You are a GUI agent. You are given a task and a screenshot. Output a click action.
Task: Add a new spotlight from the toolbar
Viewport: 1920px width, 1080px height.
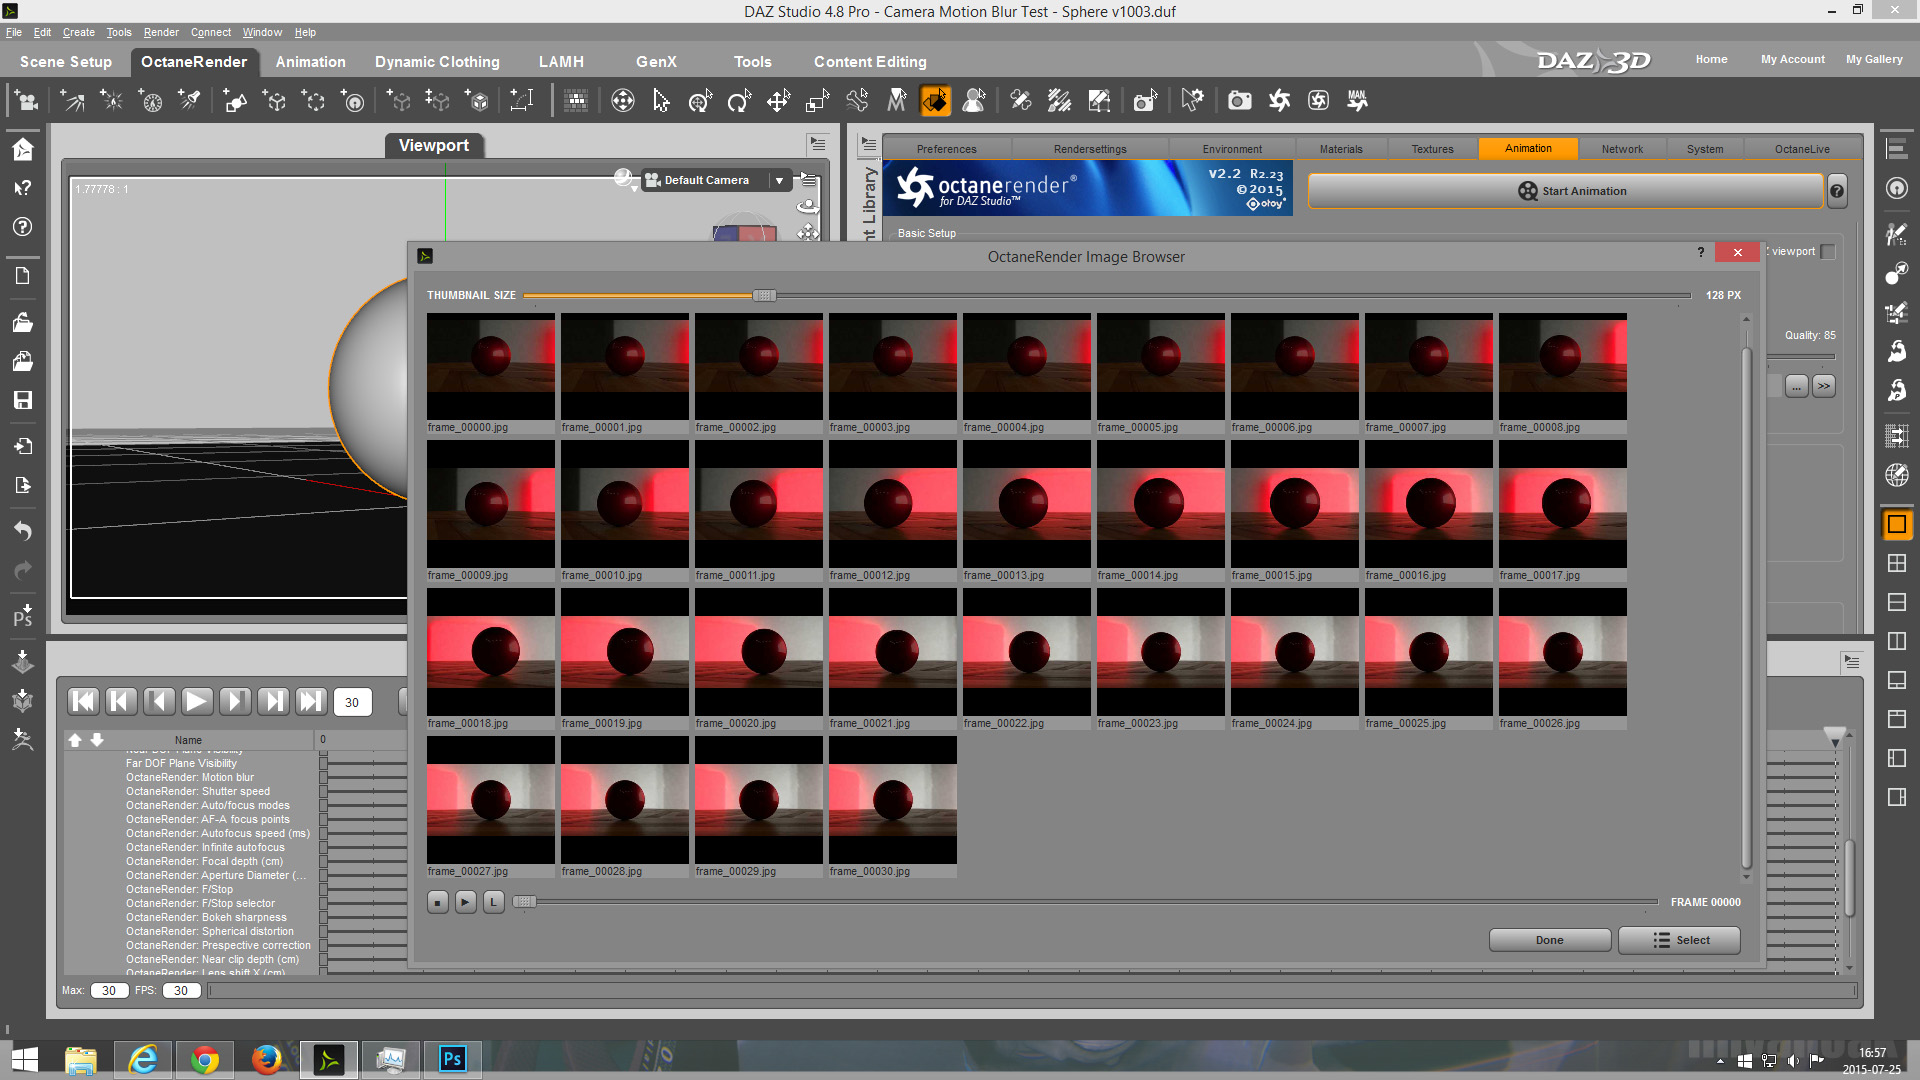coord(188,100)
